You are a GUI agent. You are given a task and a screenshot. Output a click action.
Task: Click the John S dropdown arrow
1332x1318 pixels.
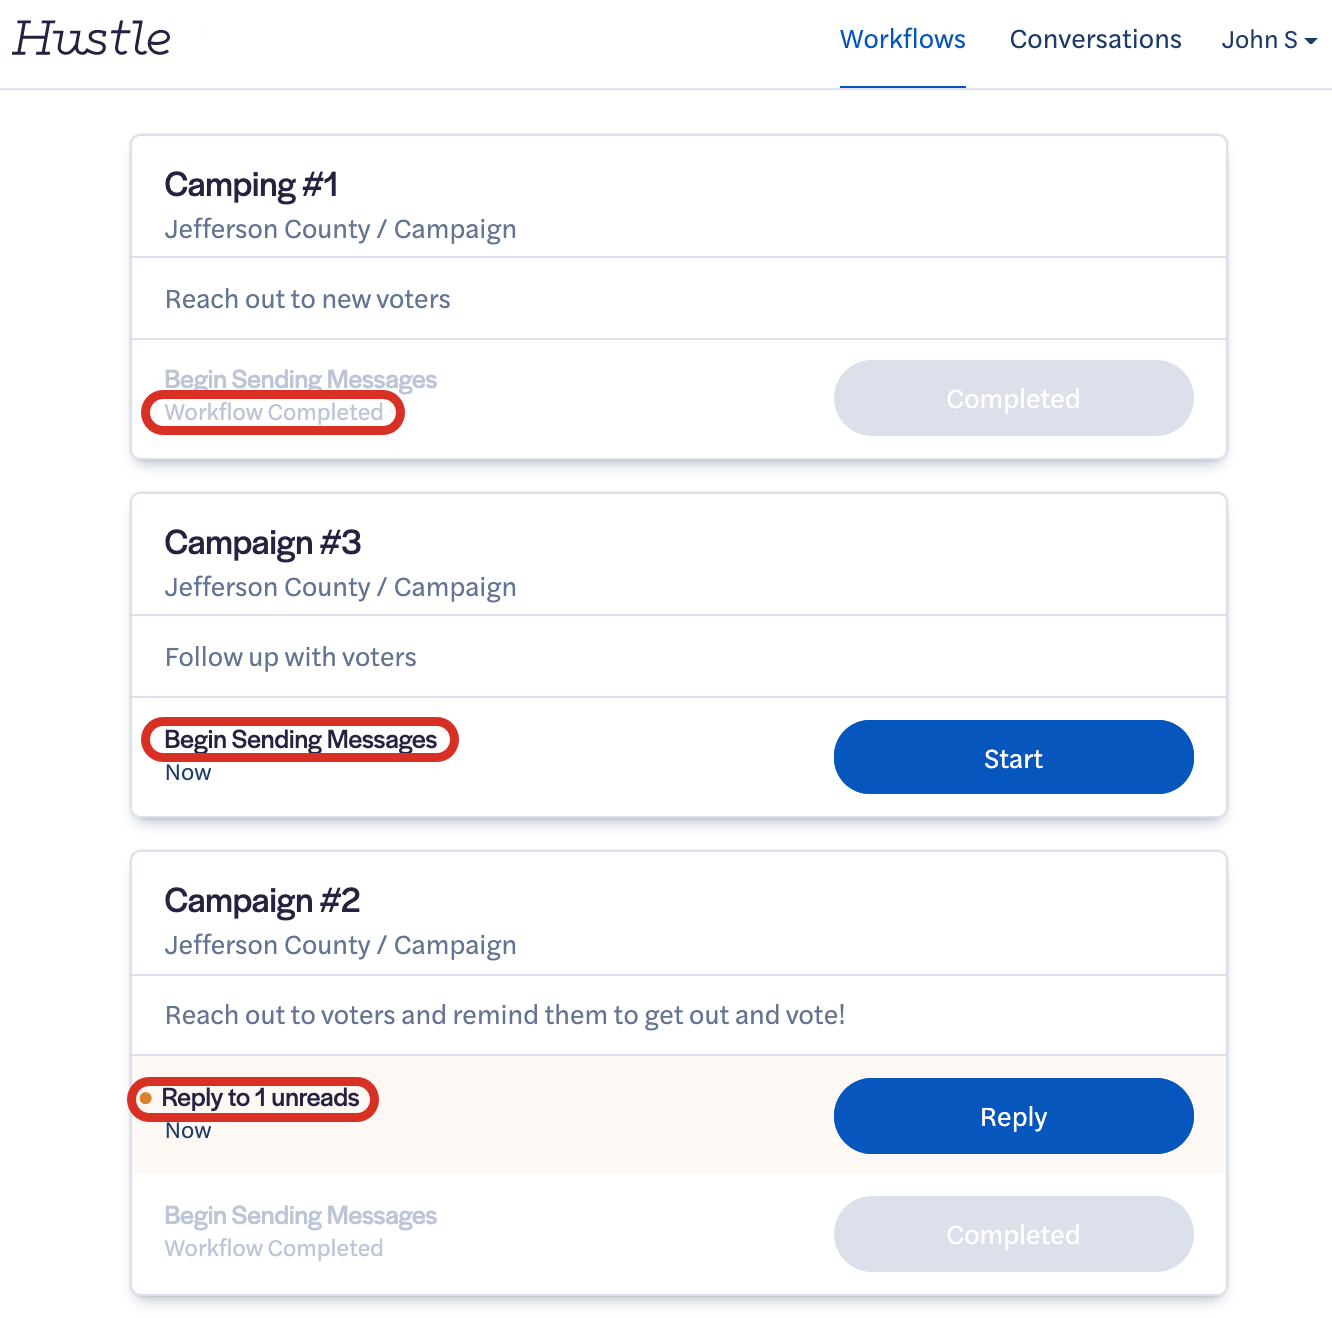1310,41
